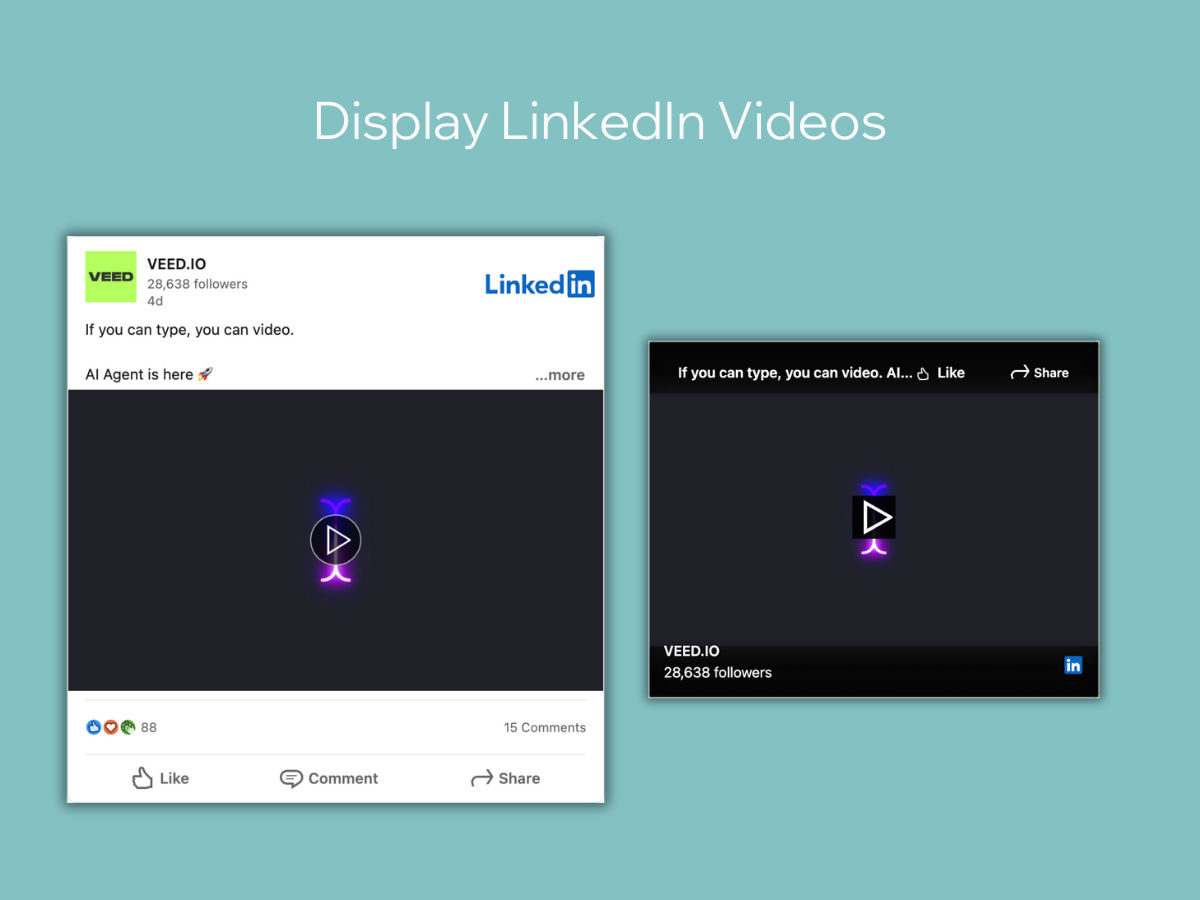This screenshot has width=1200, height=900.
Task: Click the red heart reaction icon
Action: coord(111,727)
